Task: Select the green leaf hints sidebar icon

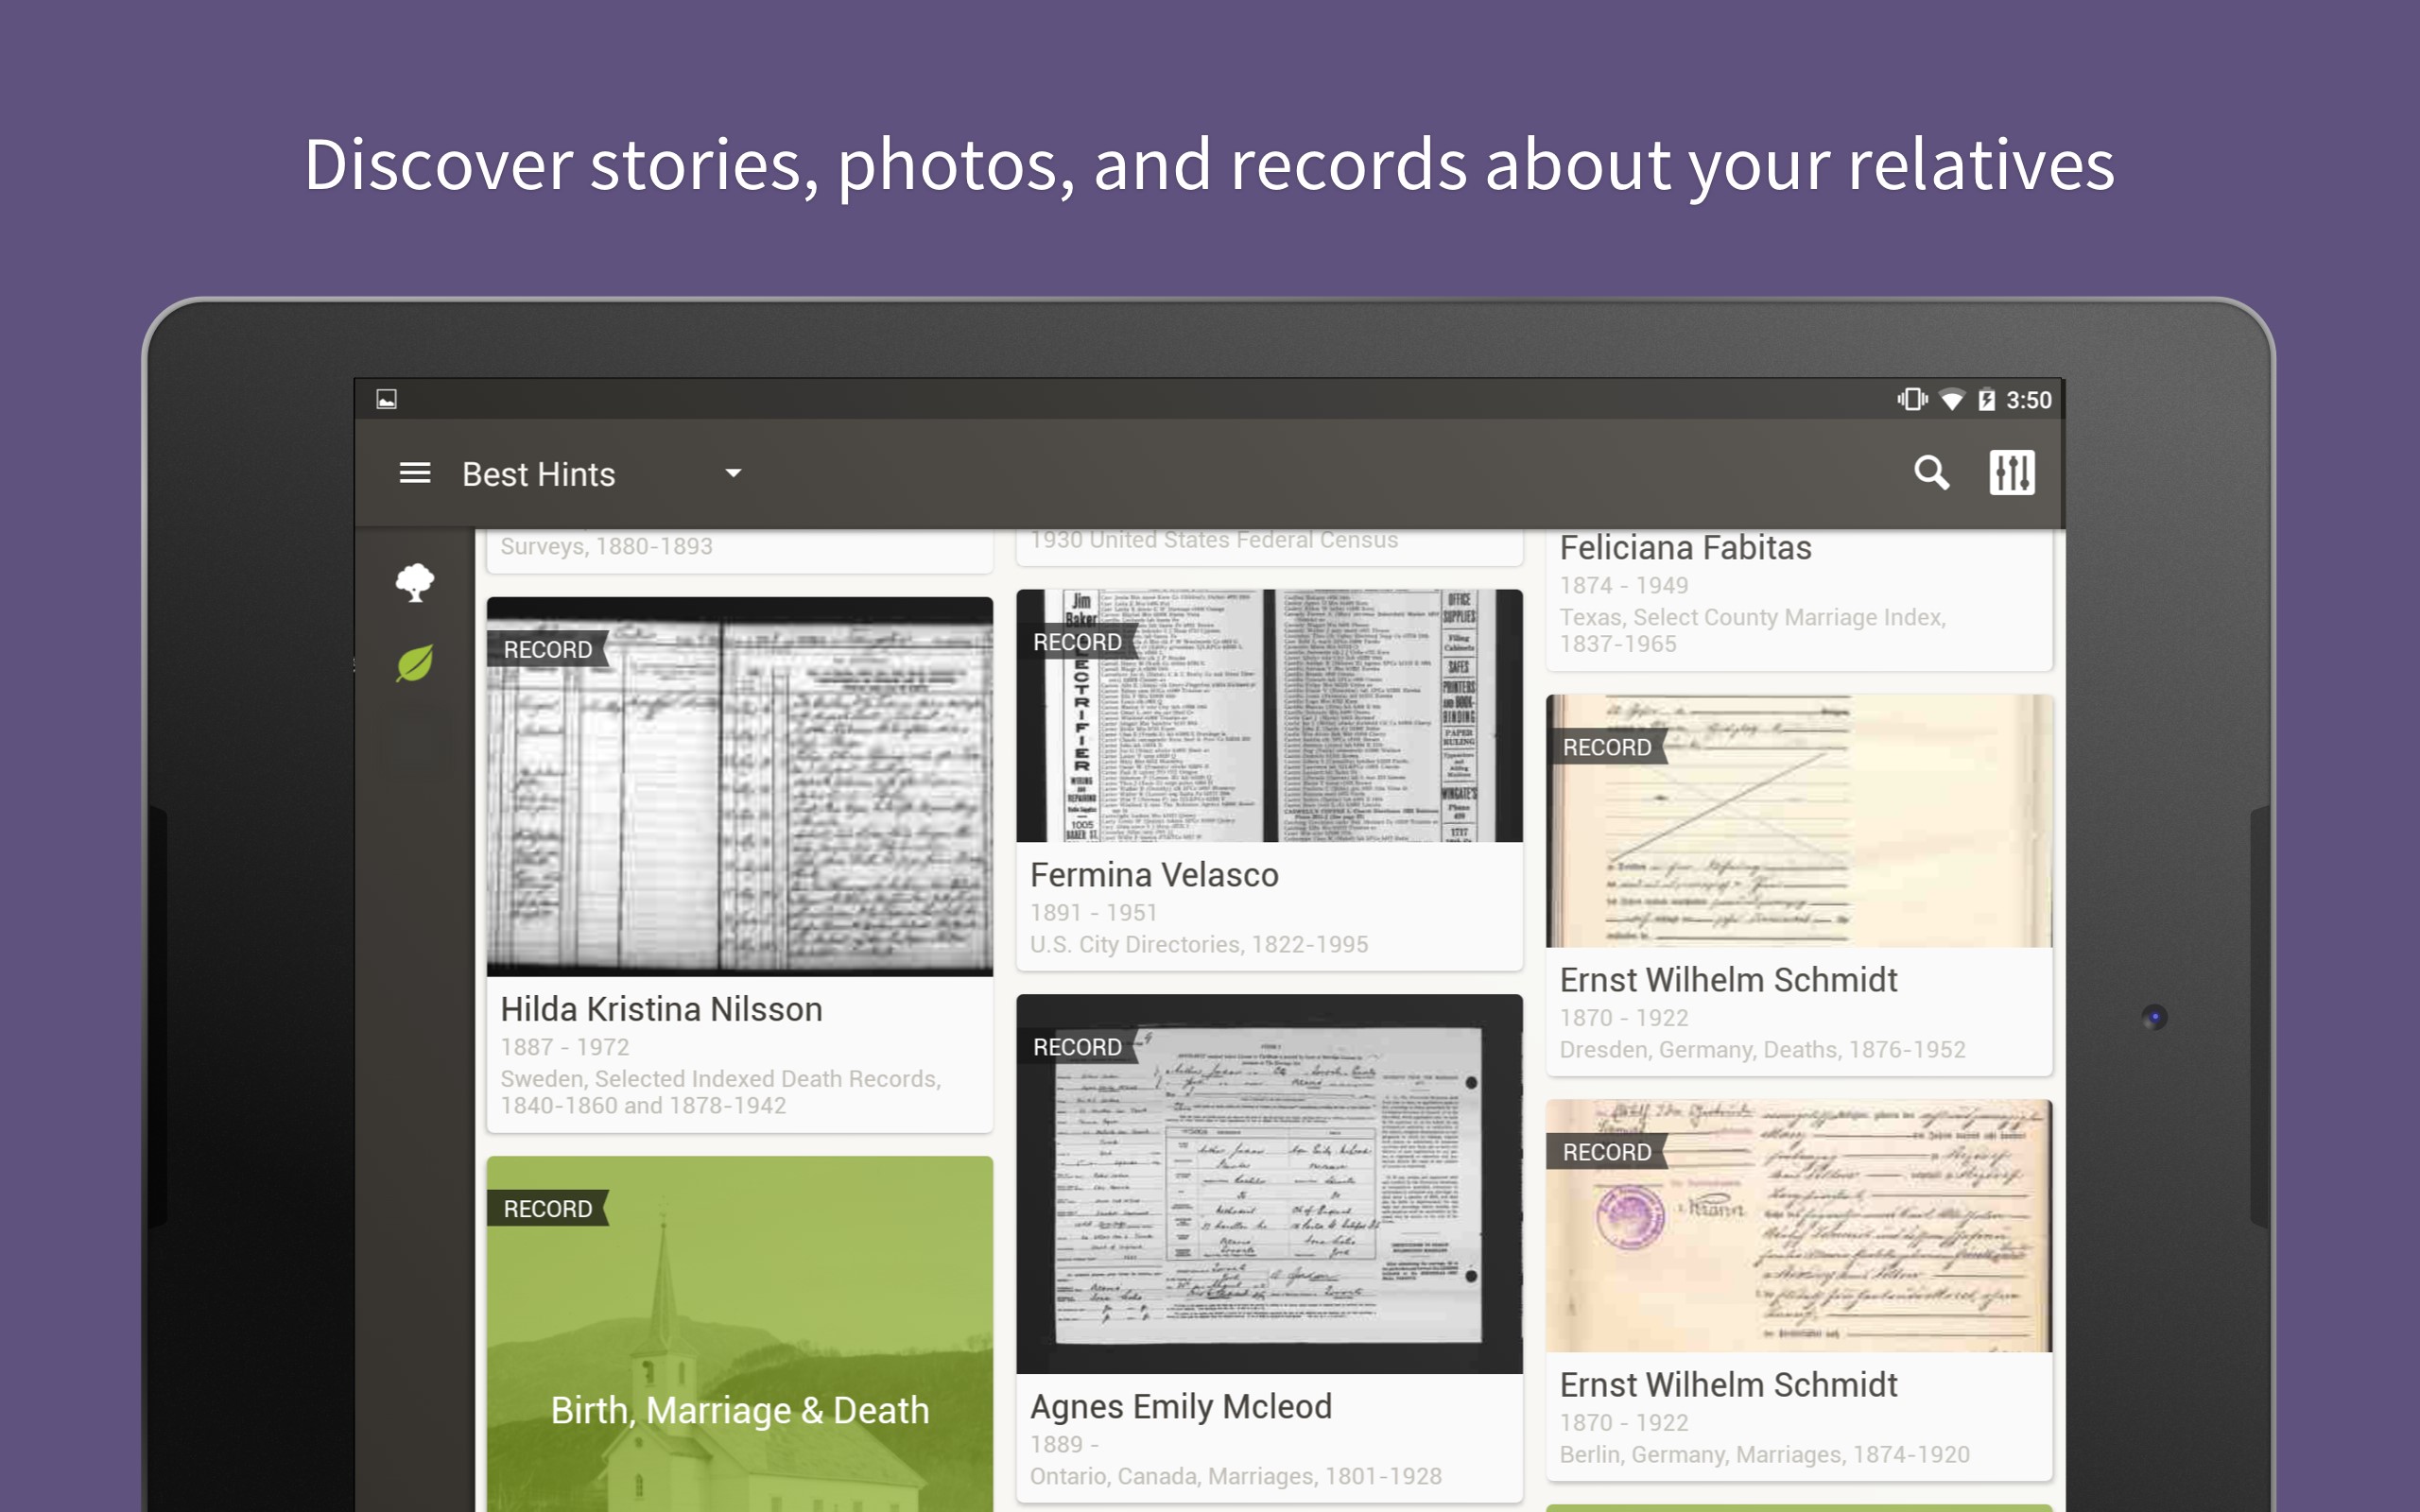Action: click(x=416, y=662)
